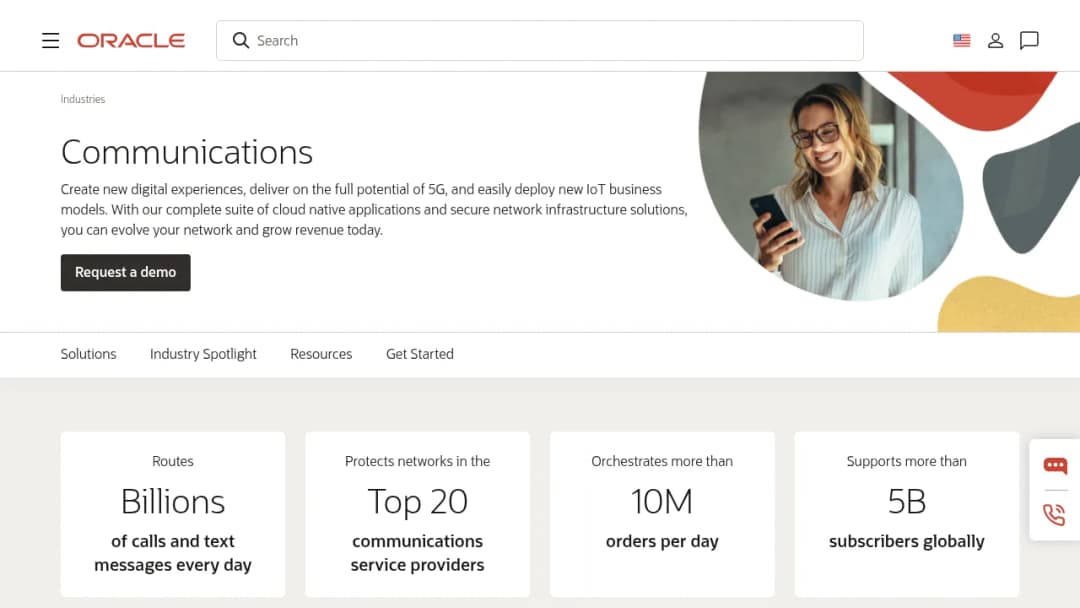Open the contact chat bubble icon in header

point(1029,41)
